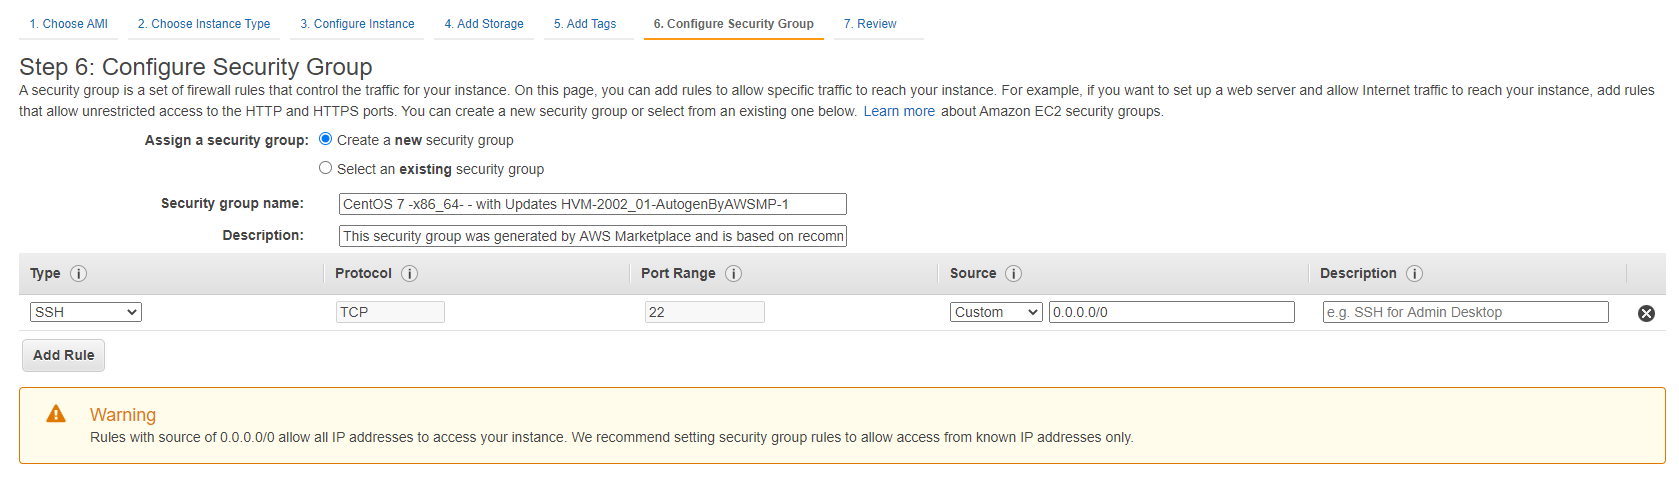Click the info icon beside Source header
The height and width of the screenshot is (479, 1679).
(1013, 274)
